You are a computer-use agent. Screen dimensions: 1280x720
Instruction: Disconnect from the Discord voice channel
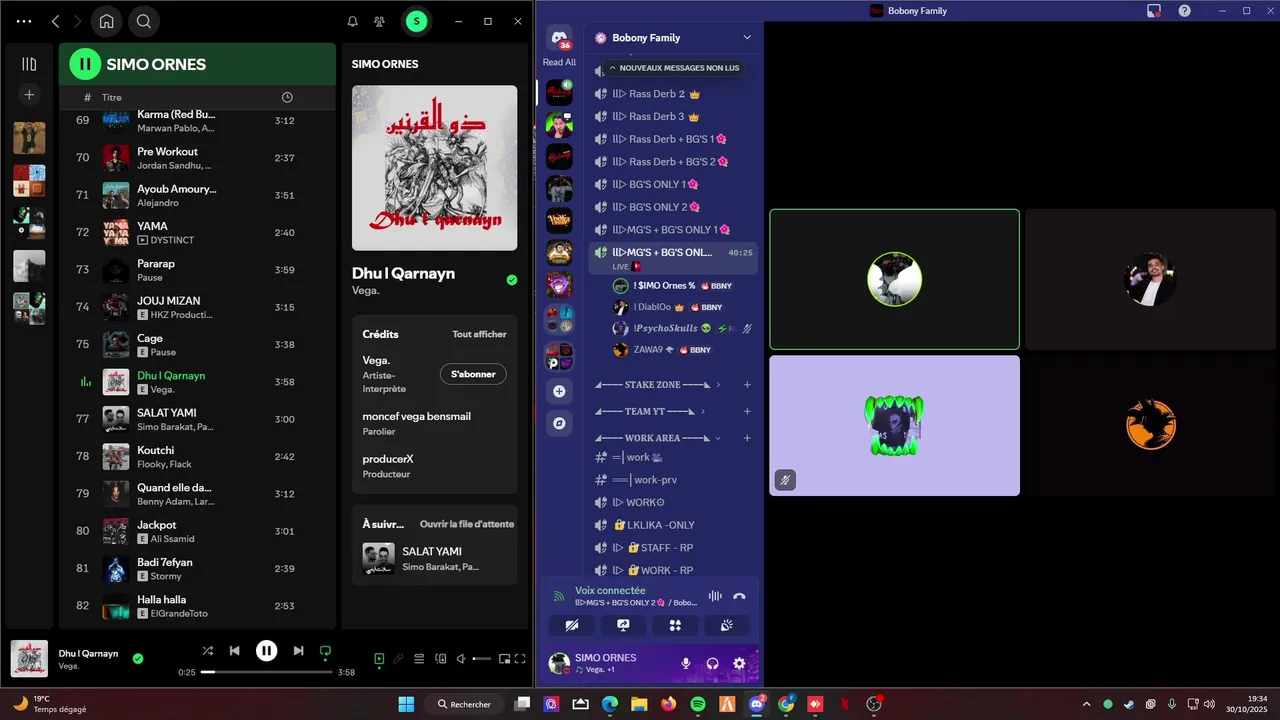click(739, 596)
